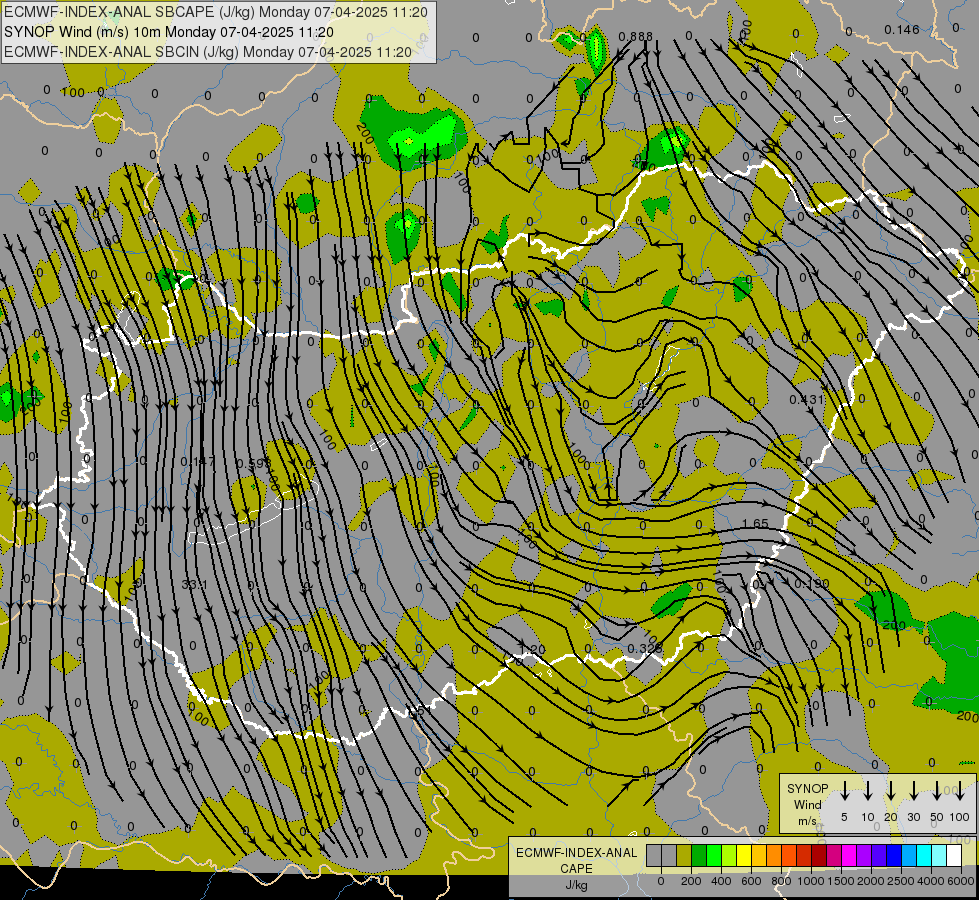Click the 0.598 value on the map
The height and width of the screenshot is (900, 979).
pyautogui.click(x=253, y=463)
